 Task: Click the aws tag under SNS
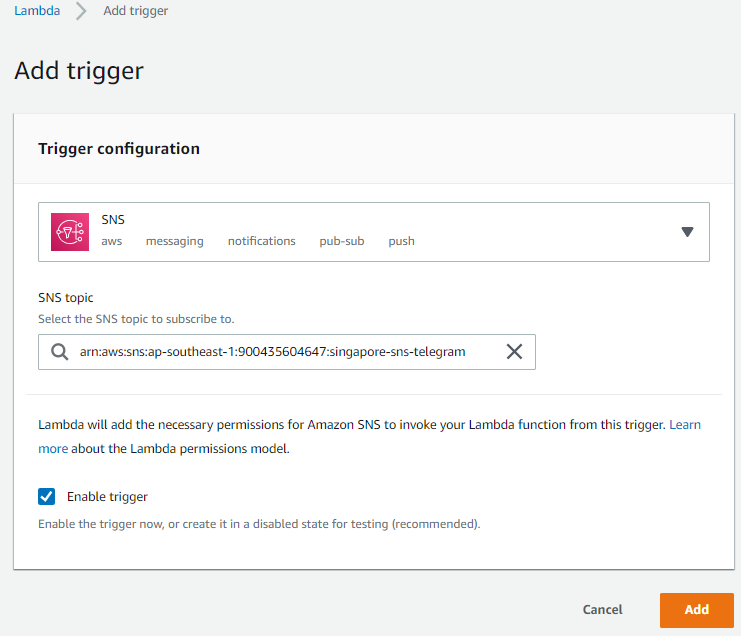pyautogui.click(x=112, y=241)
